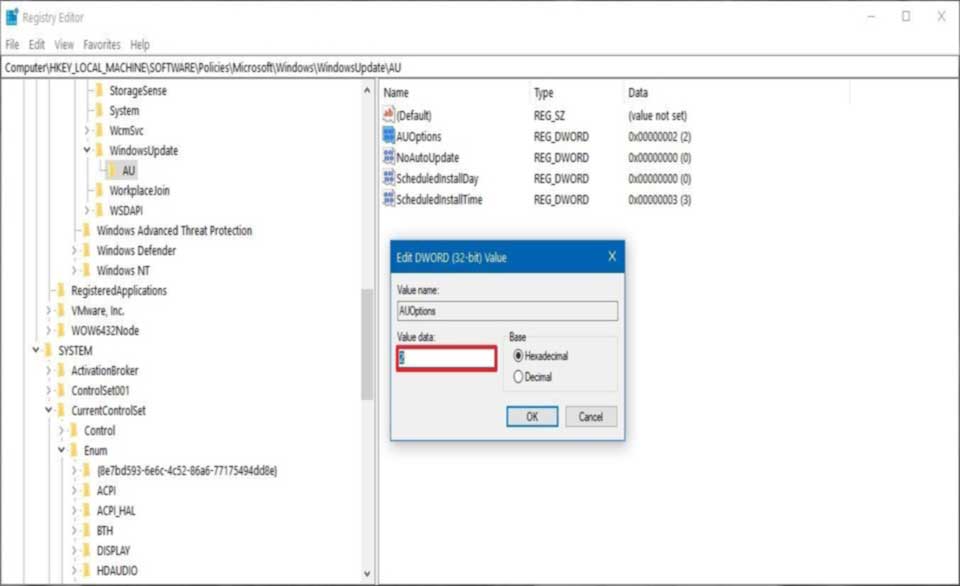
Task: Expand the DISPLAY tree node
Action: click(x=74, y=550)
